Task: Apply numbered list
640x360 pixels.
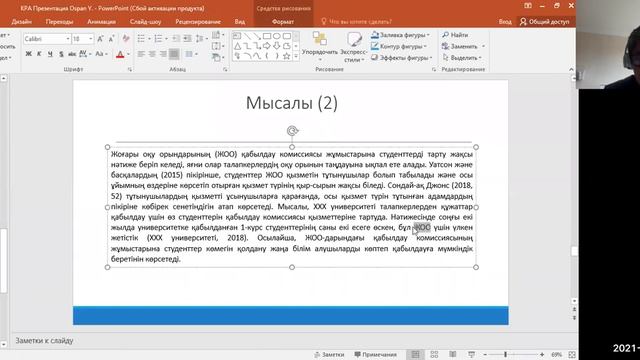Action: [x=158, y=39]
